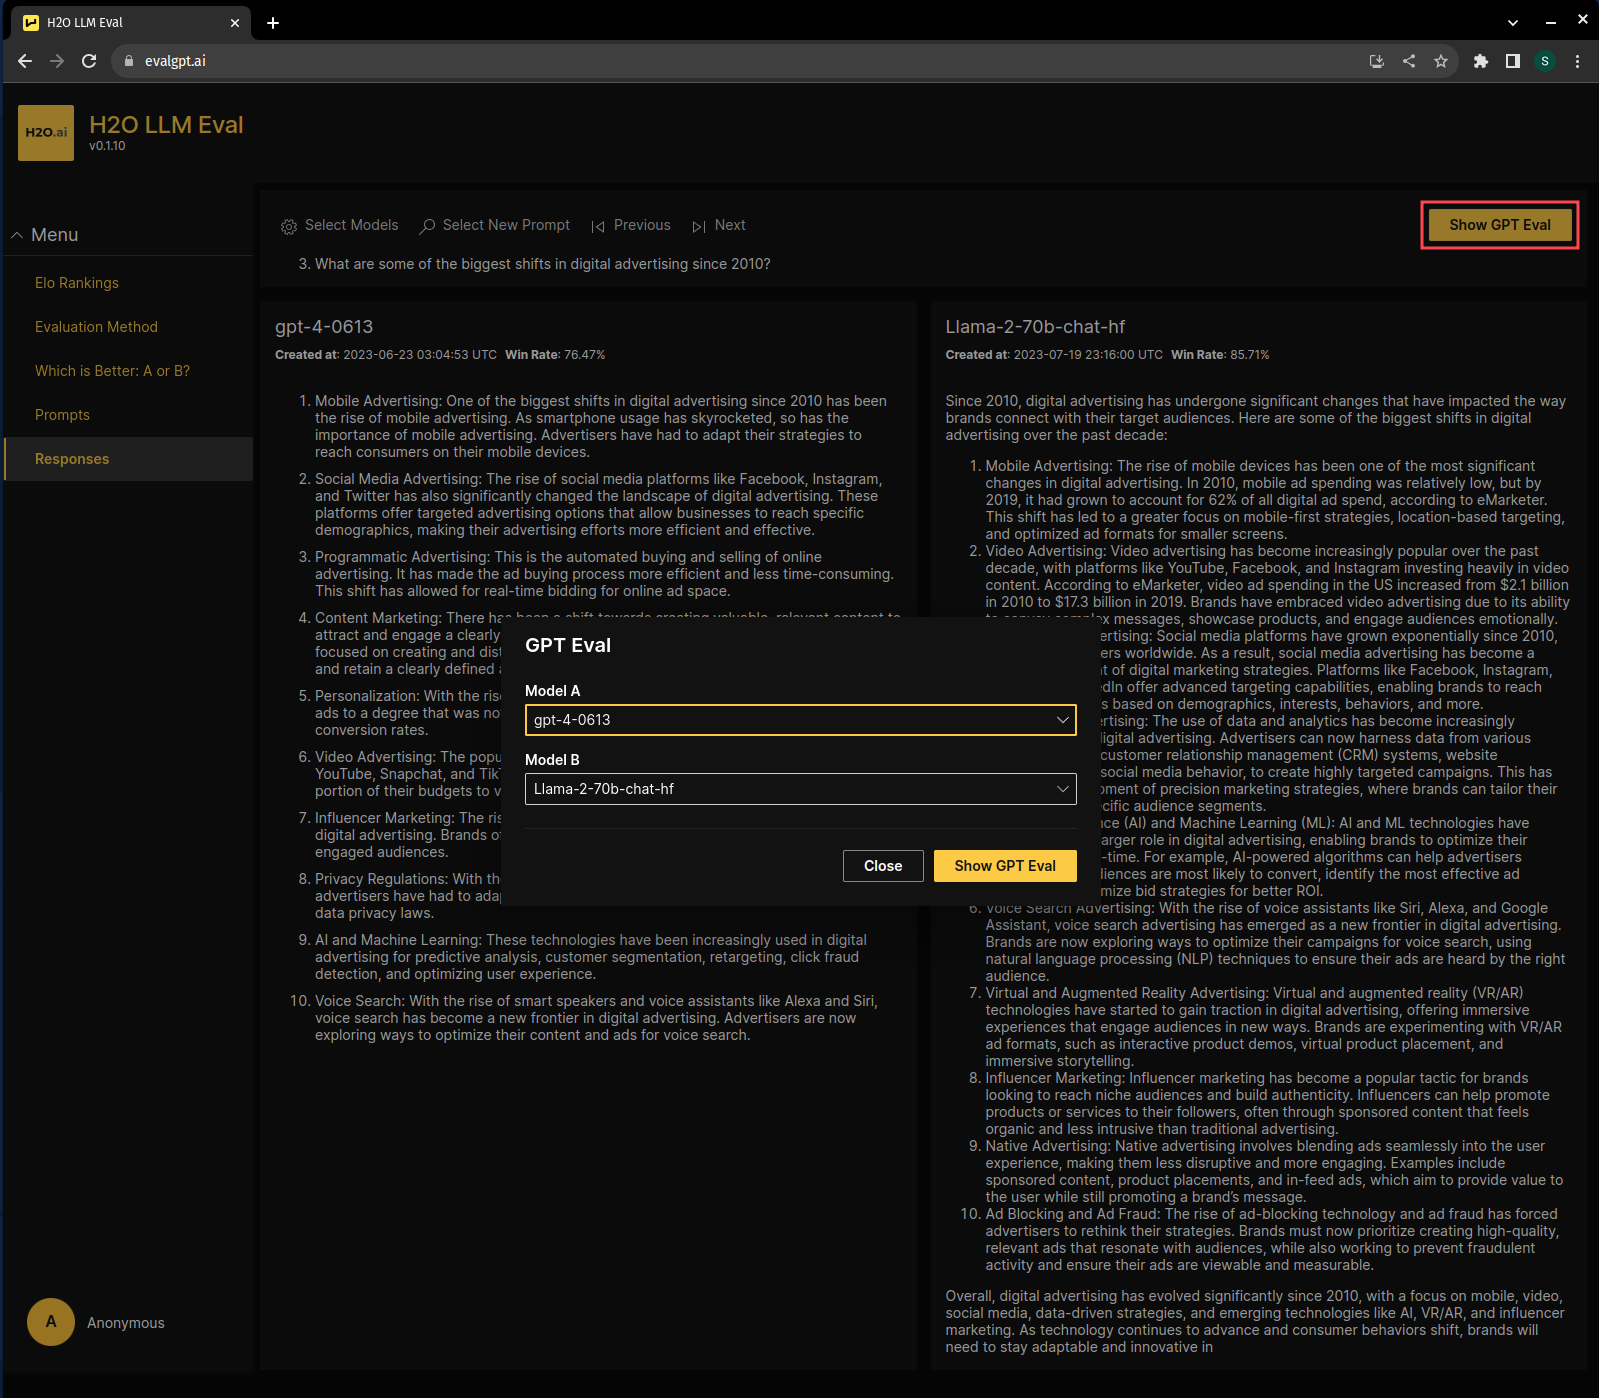This screenshot has height=1398, width=1599.
Task: Click the Select Models gear icon
Action: 289,227
